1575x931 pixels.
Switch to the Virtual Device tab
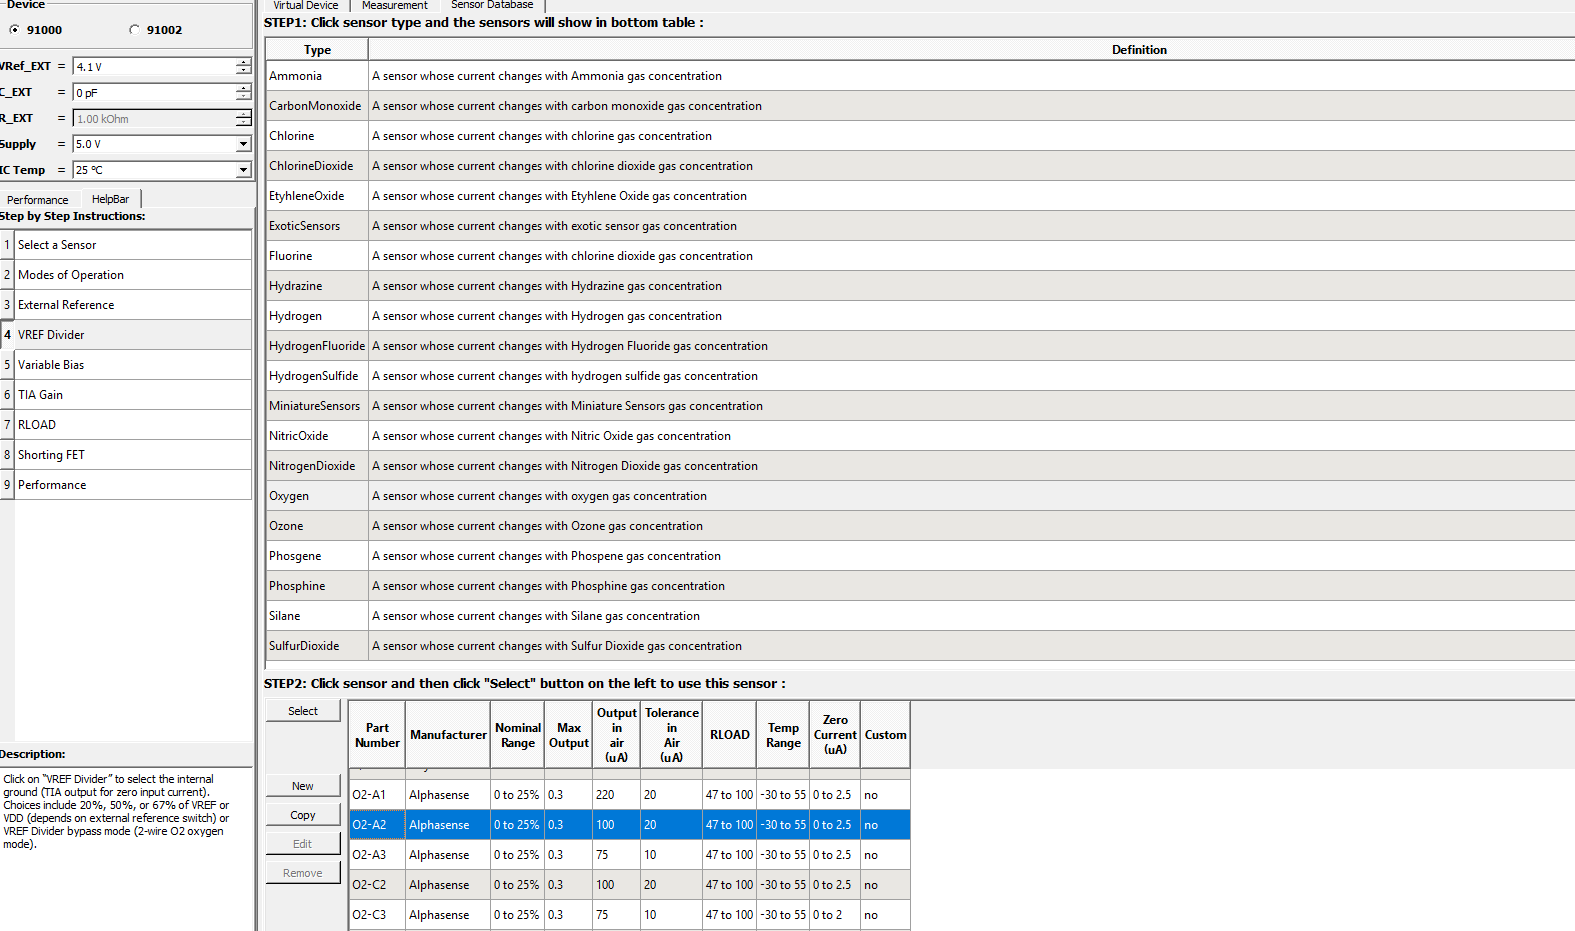coord(306,5)
